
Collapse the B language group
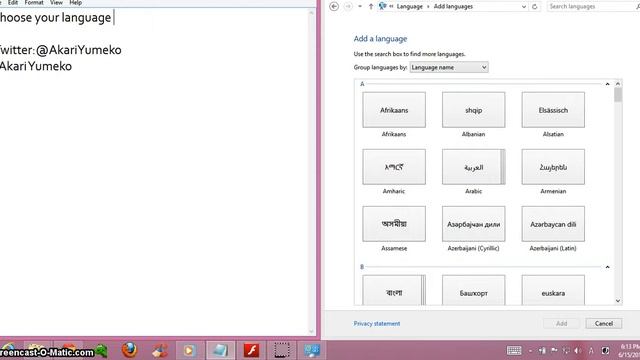click(607, 267)
